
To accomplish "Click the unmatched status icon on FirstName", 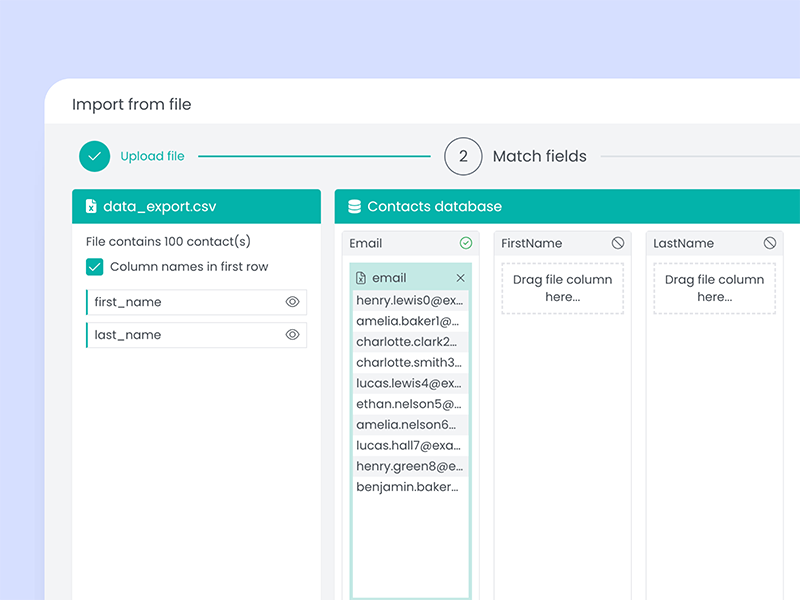I will 618,243.
